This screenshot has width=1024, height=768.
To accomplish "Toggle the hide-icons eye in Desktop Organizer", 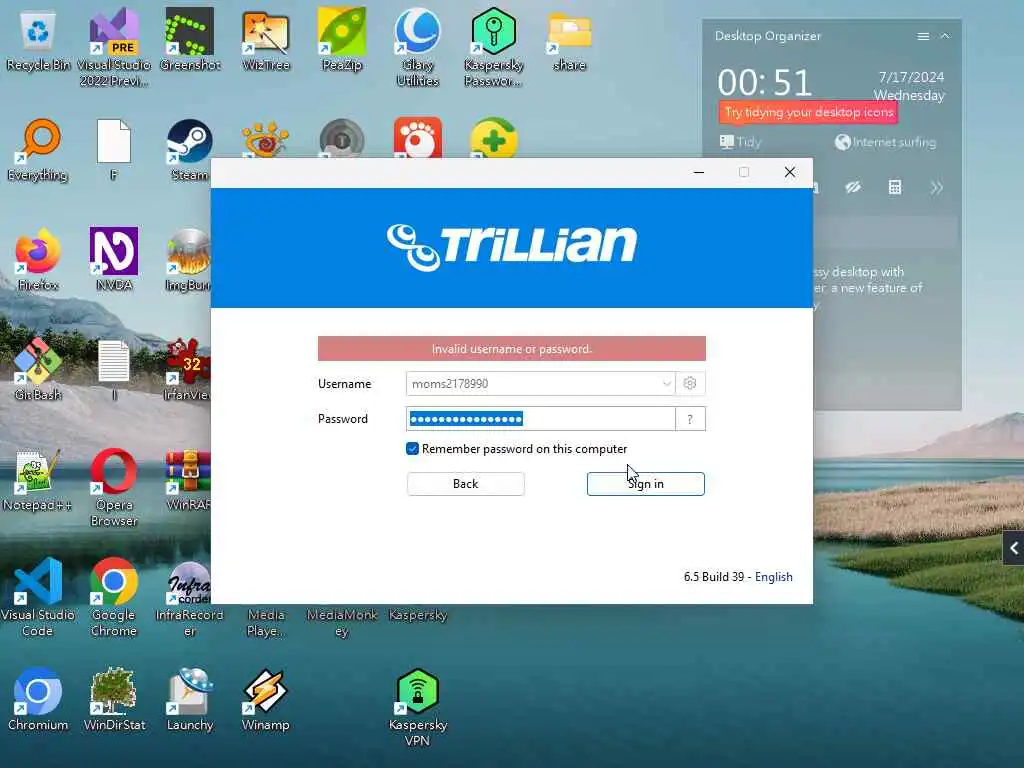I will pos(853,188).
